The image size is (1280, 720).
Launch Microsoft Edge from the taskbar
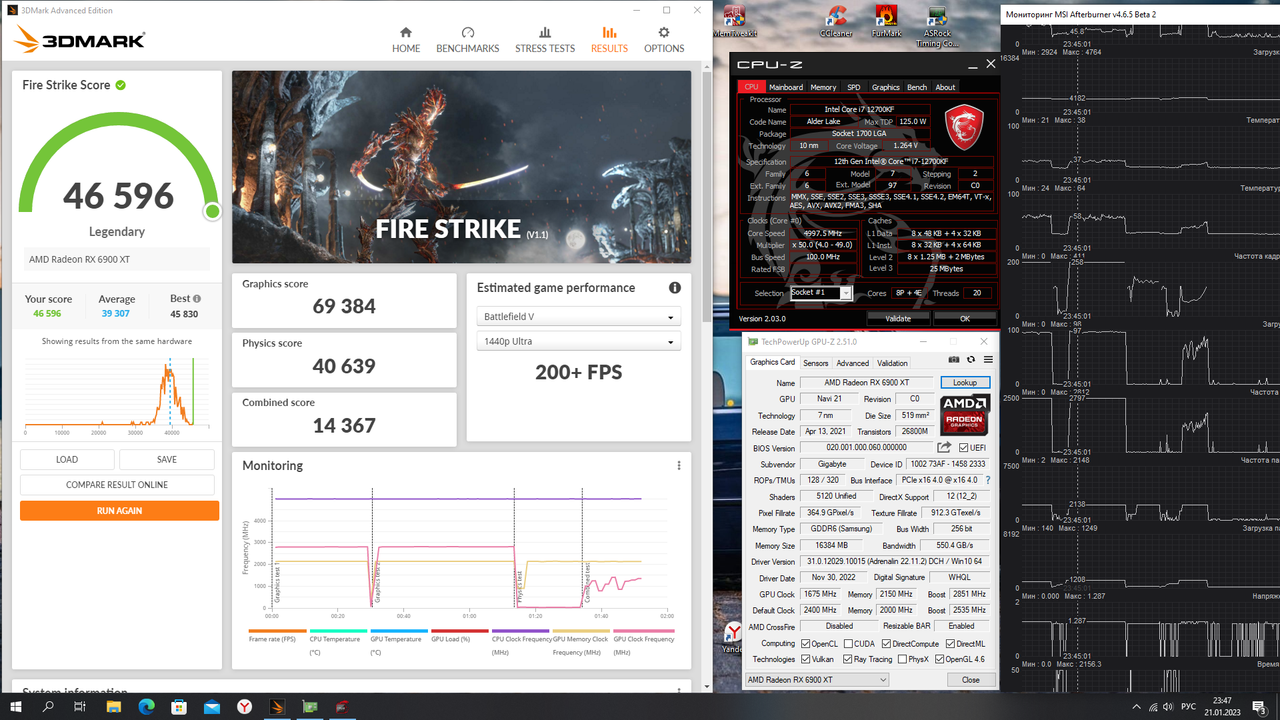(146, 707)
